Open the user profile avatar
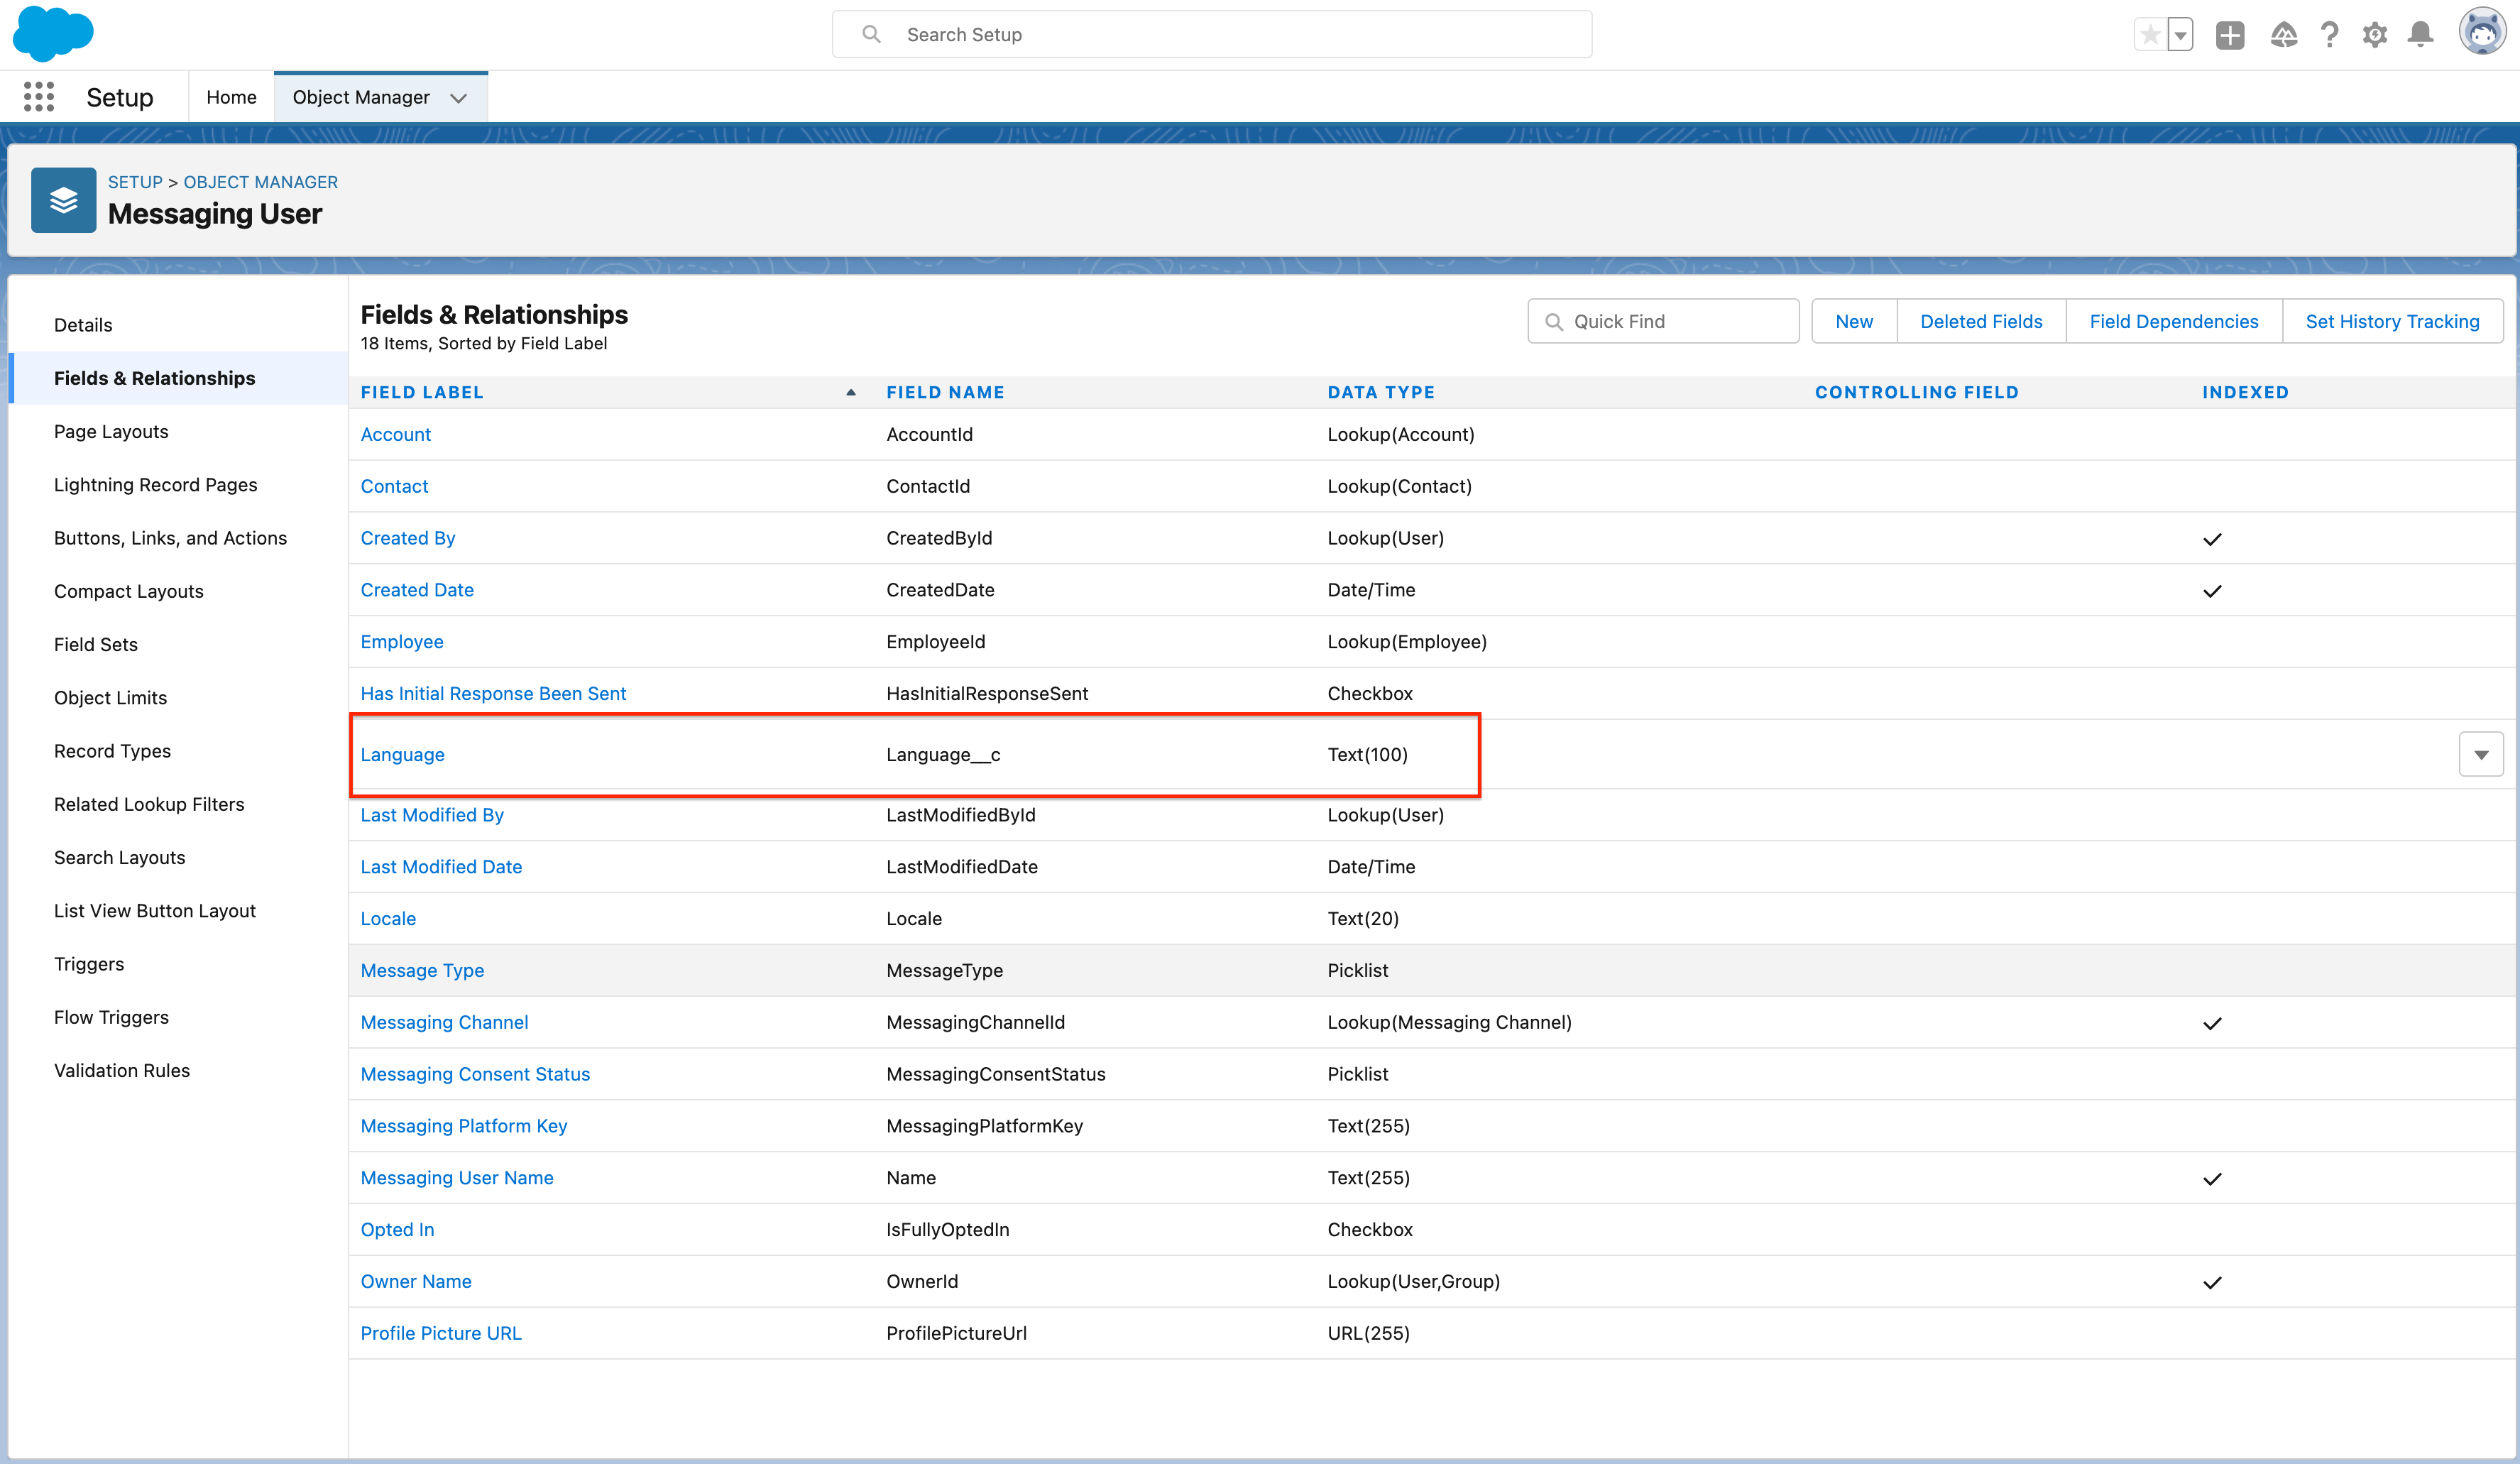This screenshot has height=1464, width=2520. click(2482, 33)
